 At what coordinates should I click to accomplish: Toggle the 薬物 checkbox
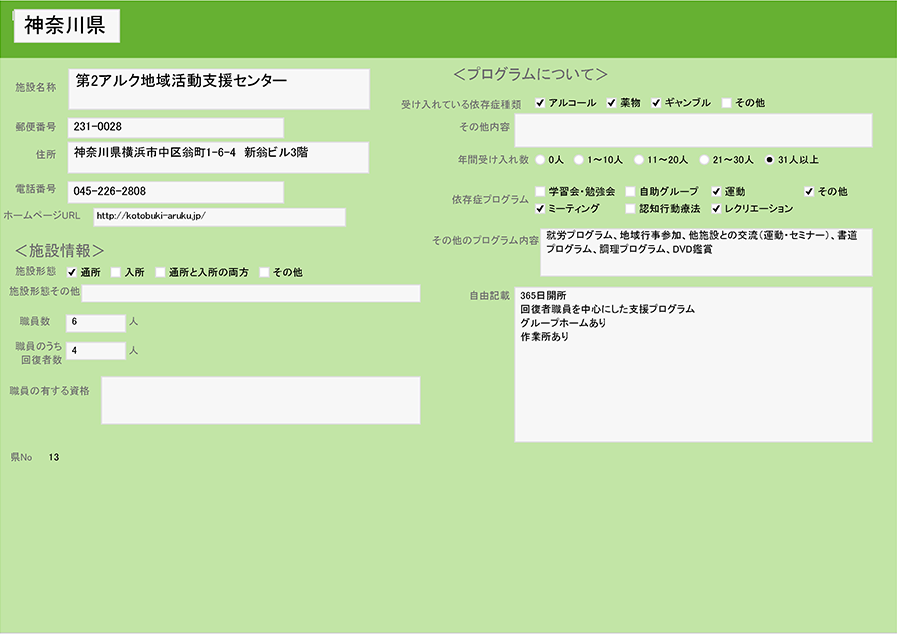click(x=611, y=103)
